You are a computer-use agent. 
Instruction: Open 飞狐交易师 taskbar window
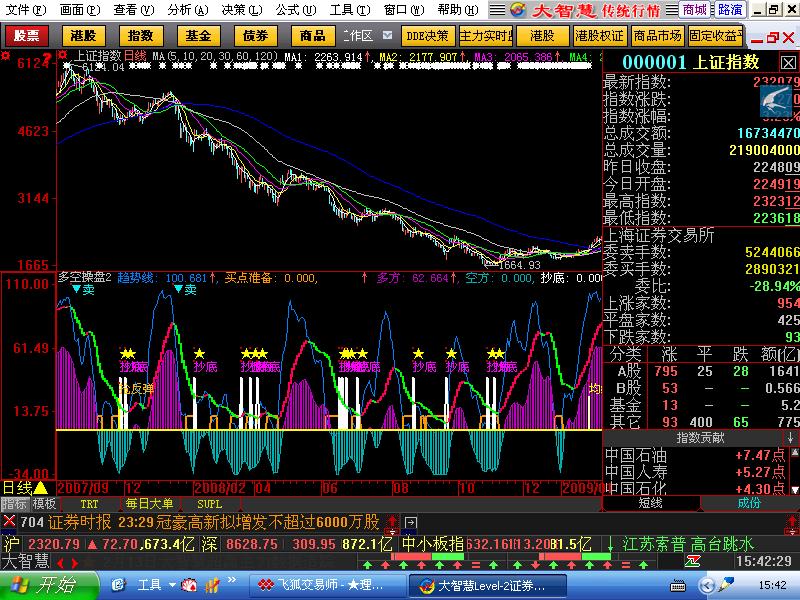pyautogui.click(x=328, y=585)
